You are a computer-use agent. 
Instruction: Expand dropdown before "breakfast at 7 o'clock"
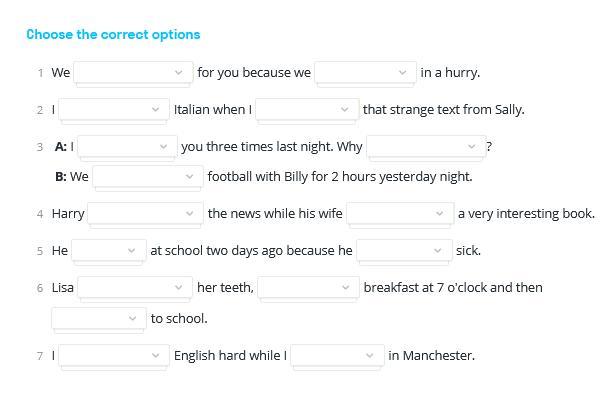308,287
